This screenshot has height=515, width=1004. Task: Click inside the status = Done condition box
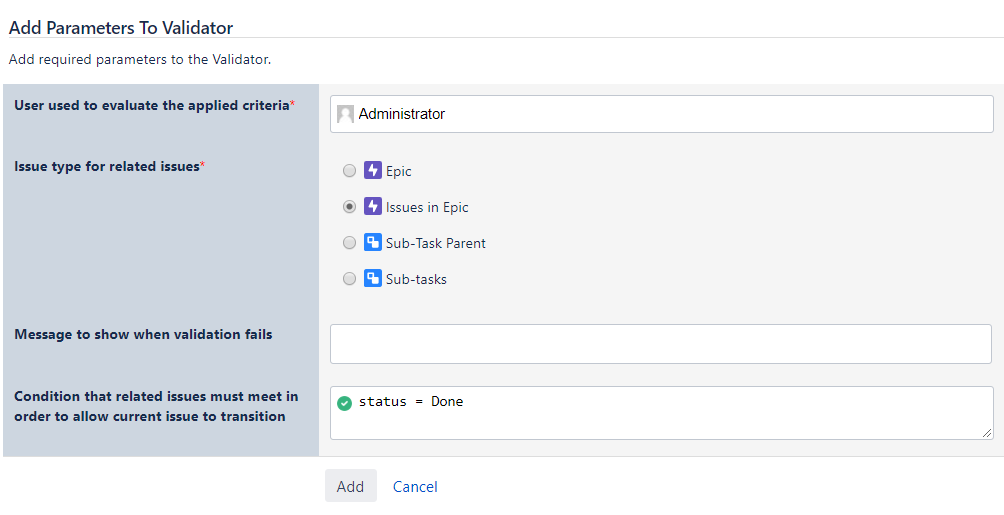tap(661, 413)
